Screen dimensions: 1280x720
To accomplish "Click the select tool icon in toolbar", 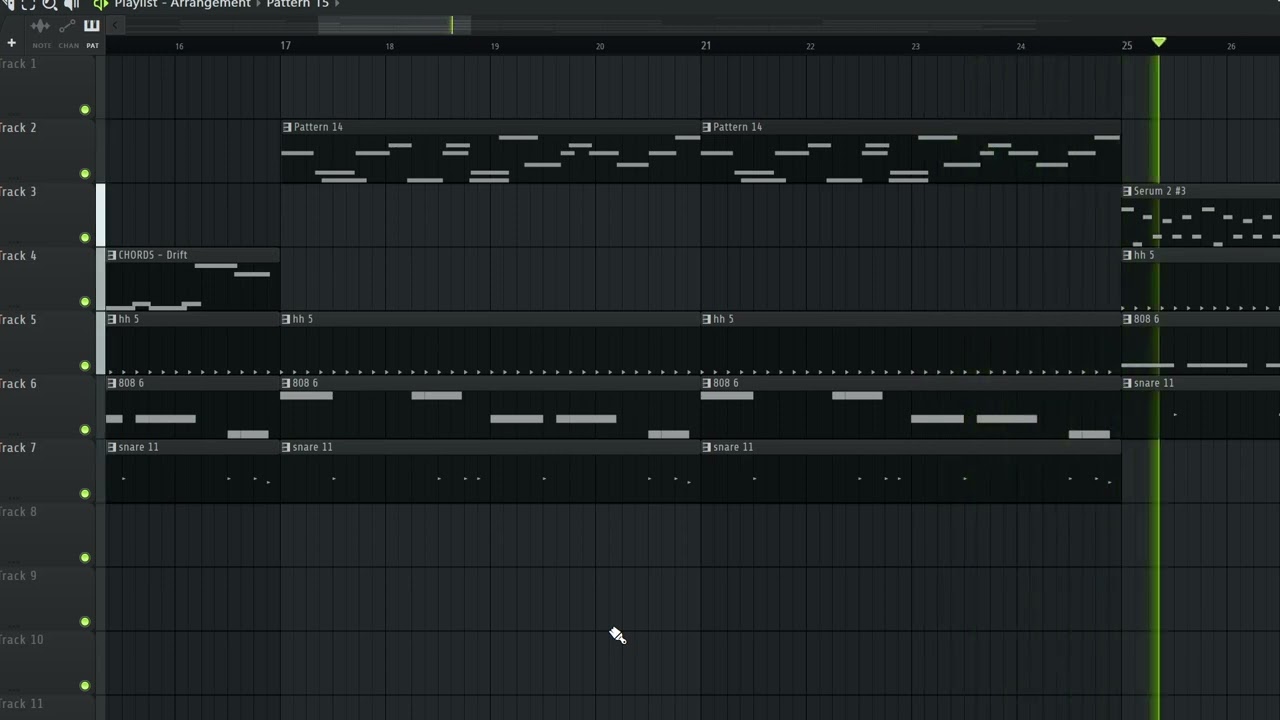I will click(x=27, y=4).
